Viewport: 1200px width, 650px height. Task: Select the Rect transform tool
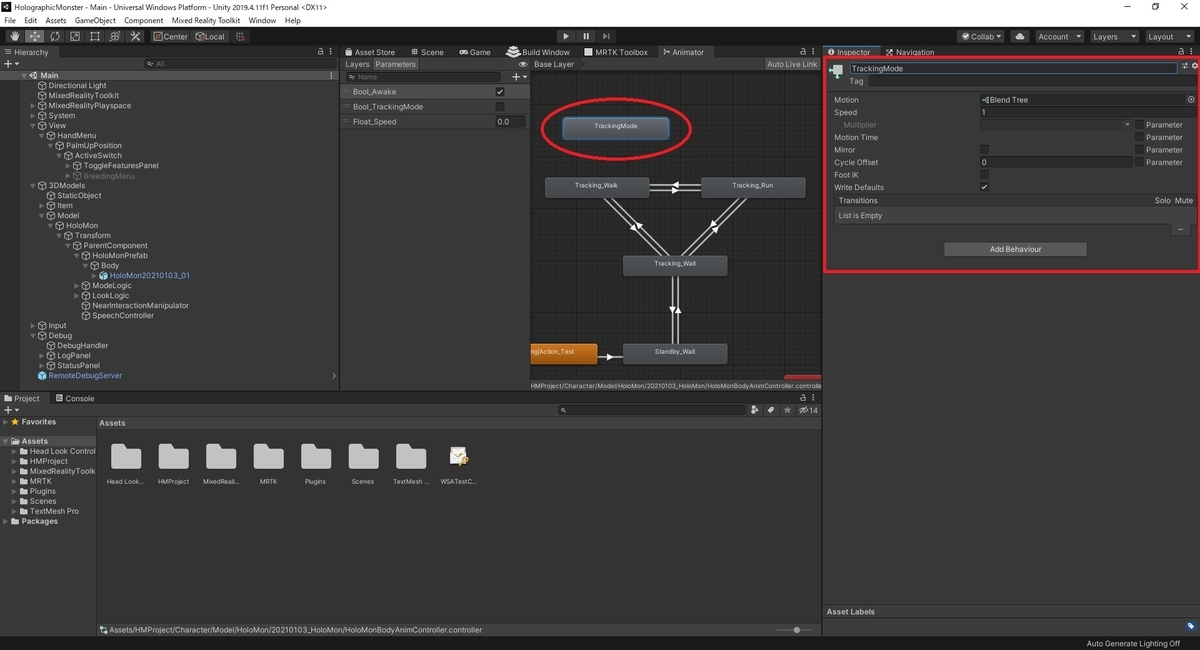[x=95, y=37]
